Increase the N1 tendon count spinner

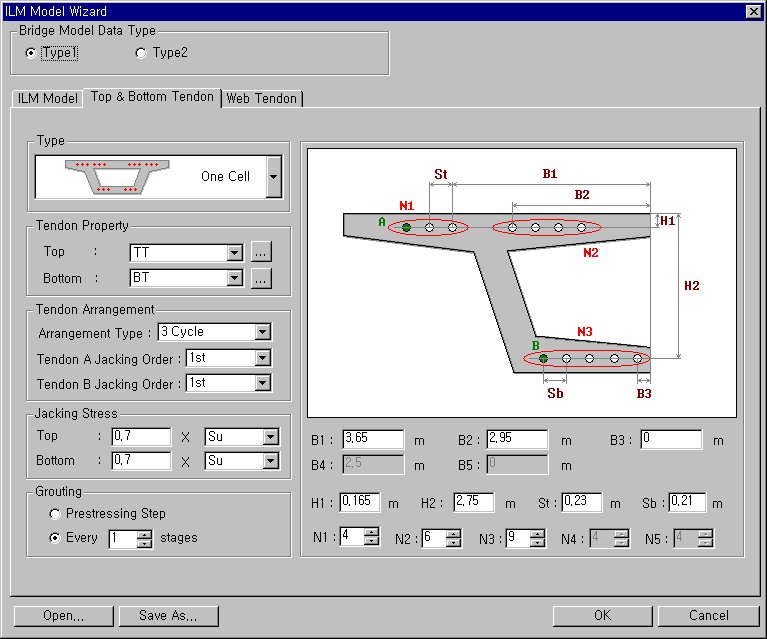click(x=372, y=533)
